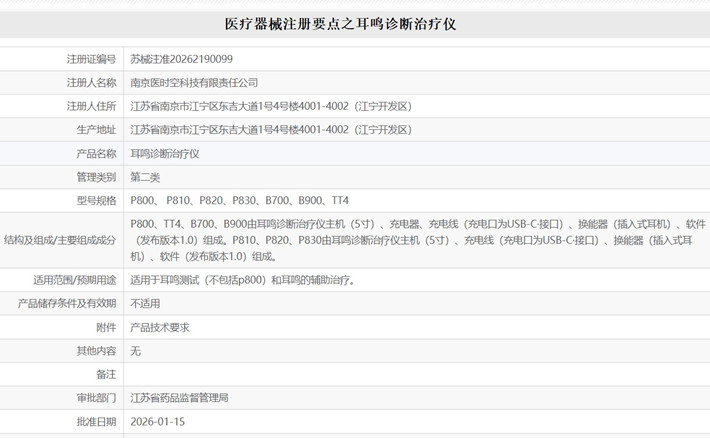This screenshot has width=710, height=438.
Task: Select registration number 苏械注准20262190099
Action: [x=181, y=59]
